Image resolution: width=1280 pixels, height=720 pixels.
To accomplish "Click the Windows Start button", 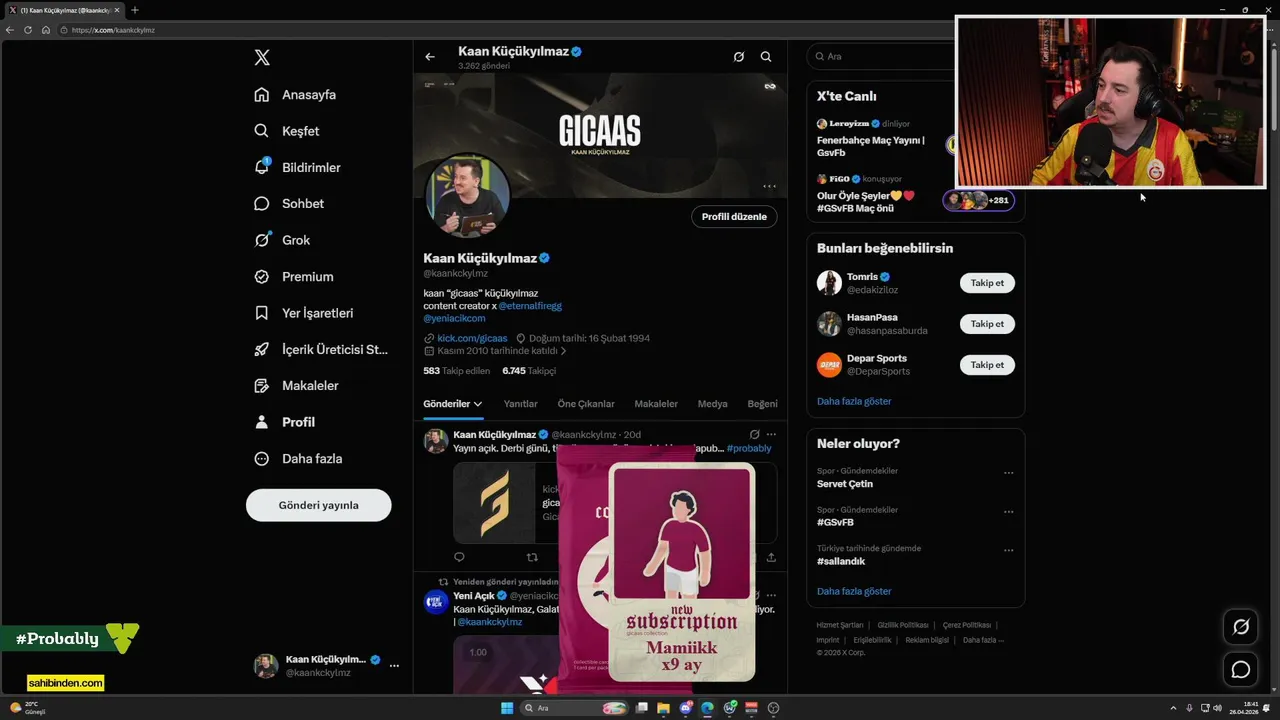I will point(507,708).
